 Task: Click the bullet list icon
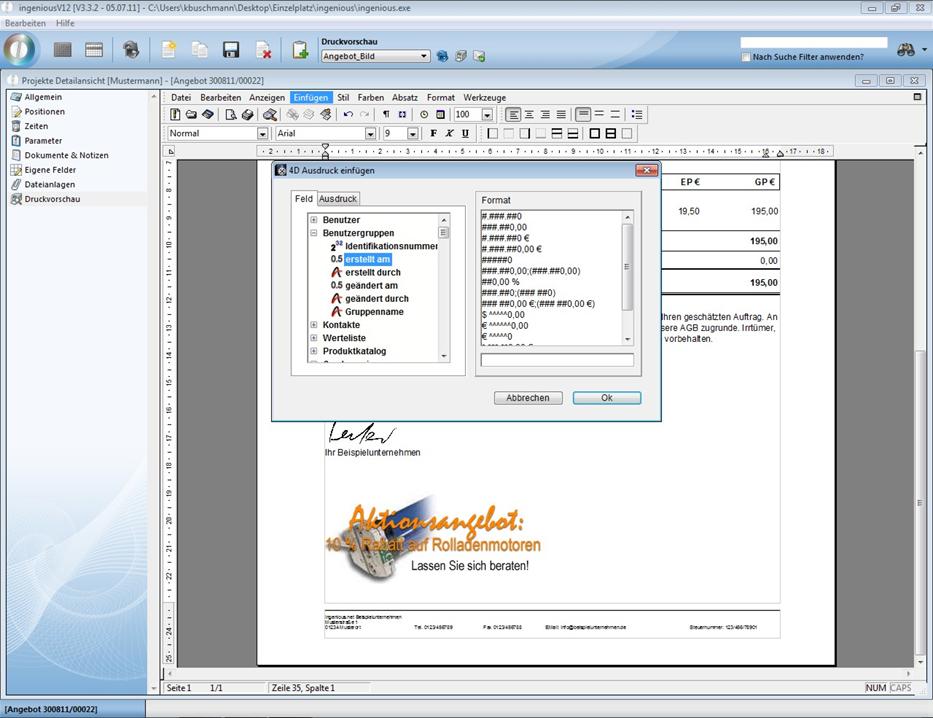[x=637, y=115]
